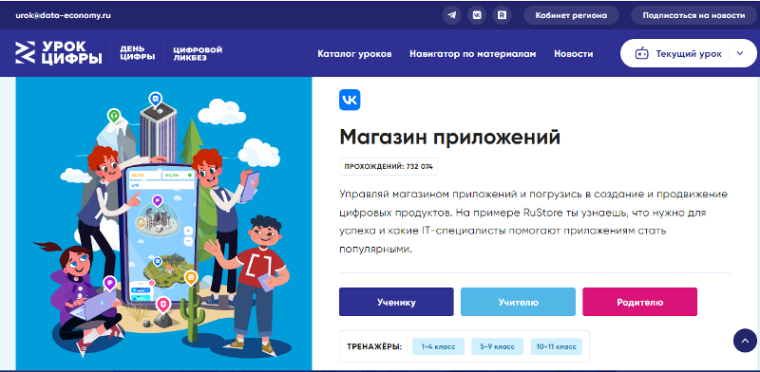Open the 10-11 класс trainer
The height and width of the screenshot is (372, 760).
click(556, 347)
